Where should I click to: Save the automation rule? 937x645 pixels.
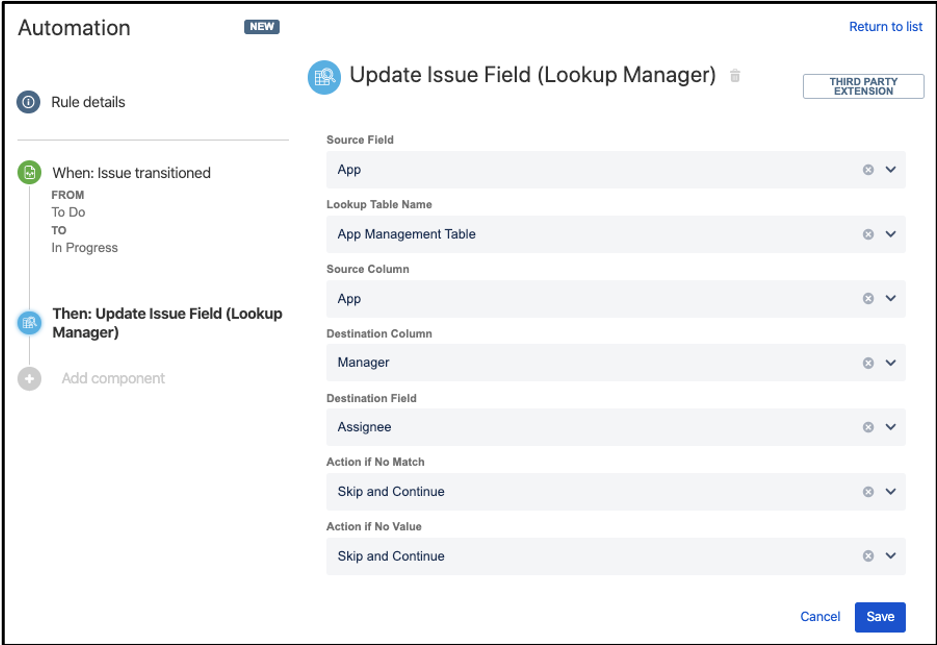tap(879, 617)
